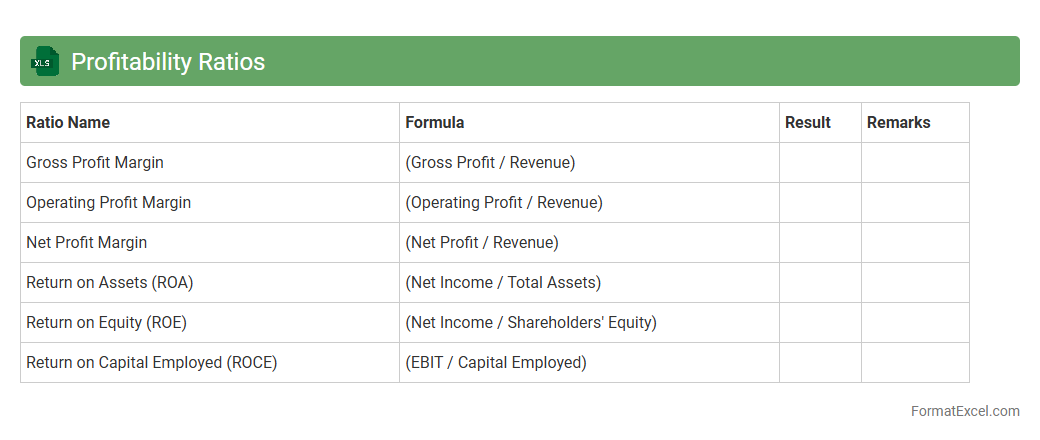Click the Result field for Gross Profit Margin
Screen dimensions: 1040x440
[820, 163]
